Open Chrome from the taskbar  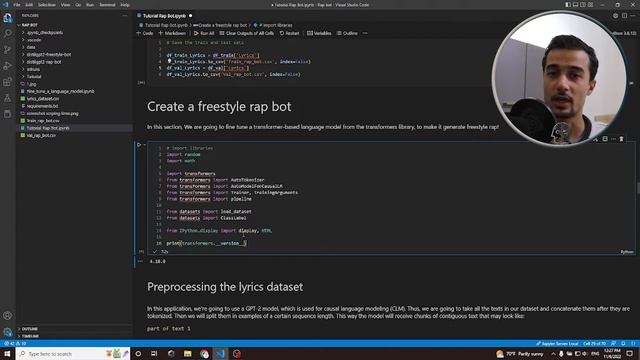click(x=204, y=353)
